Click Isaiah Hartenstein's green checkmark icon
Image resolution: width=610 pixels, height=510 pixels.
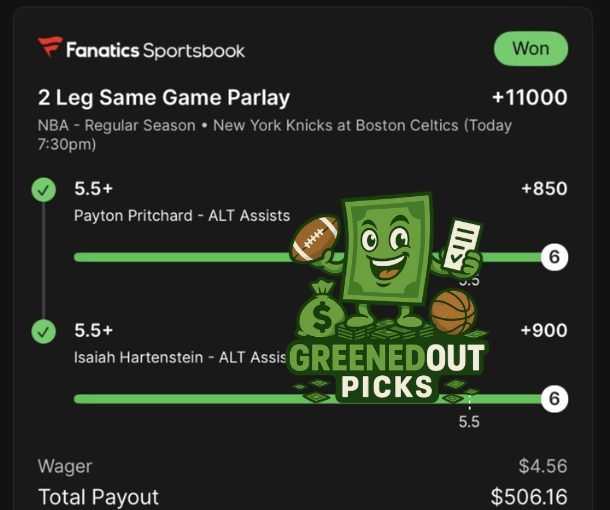[x=44, y=331]
